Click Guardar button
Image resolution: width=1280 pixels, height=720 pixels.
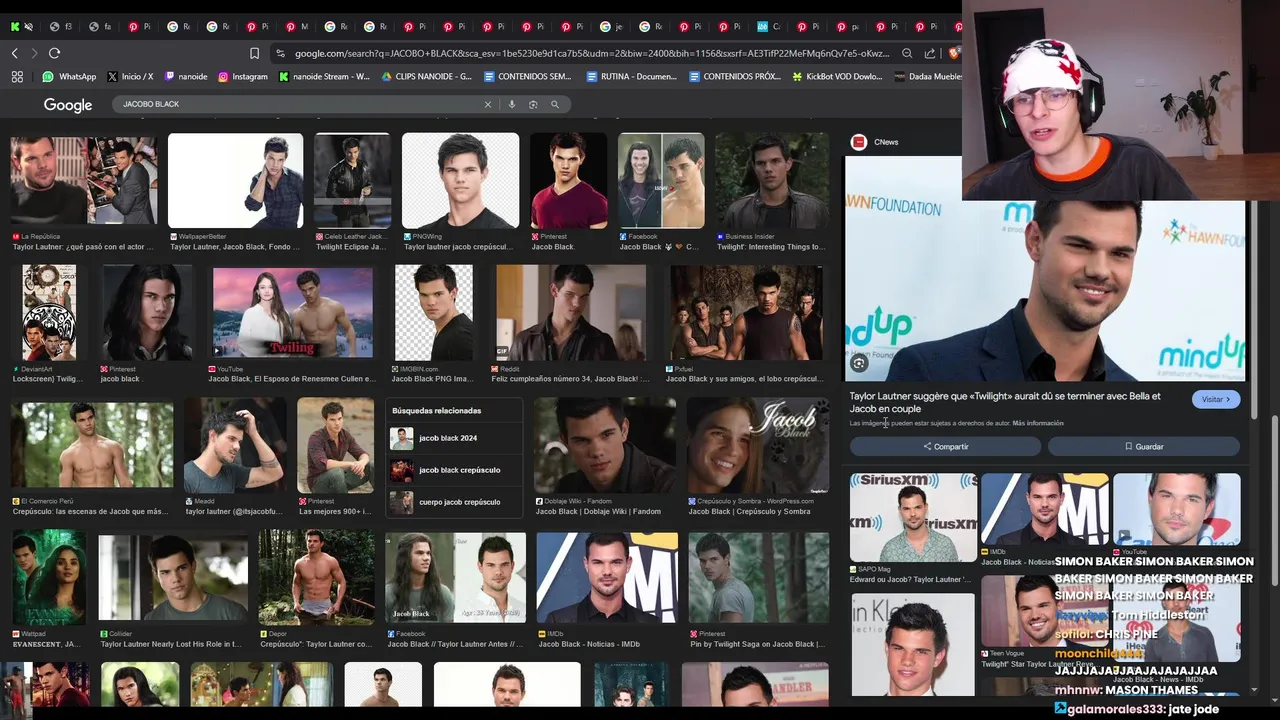pyautogui.click(x=1144, y=447)
